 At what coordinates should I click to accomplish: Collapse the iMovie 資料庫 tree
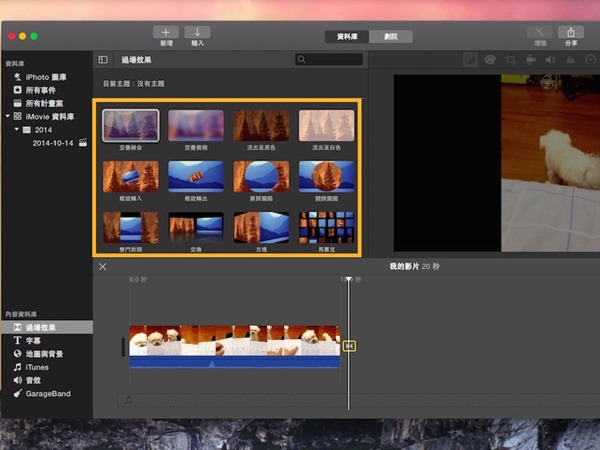pos(7,116)
